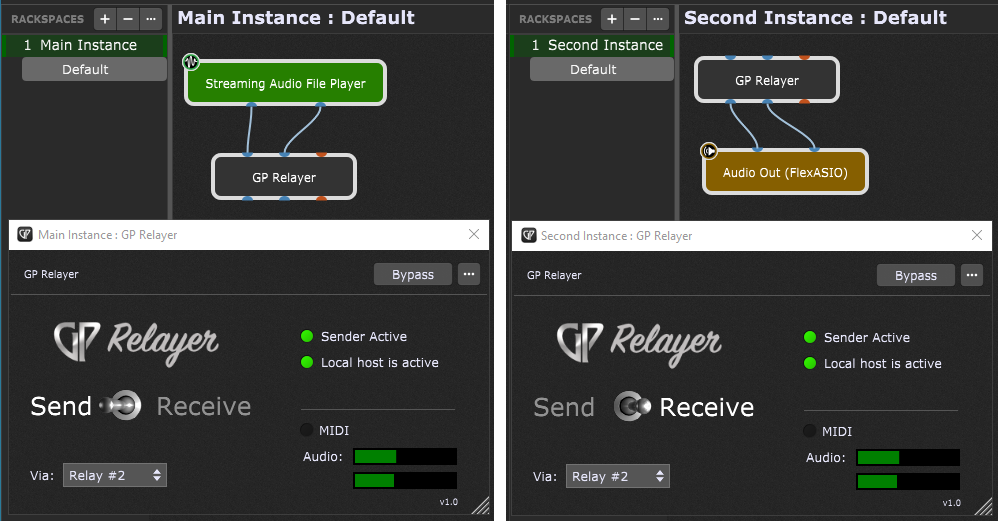Bypass the Second Instance GP Relayer
Image resolution: width=998 pixels, height=521 pixels.
pyautogui.click(x=915, y=275)
